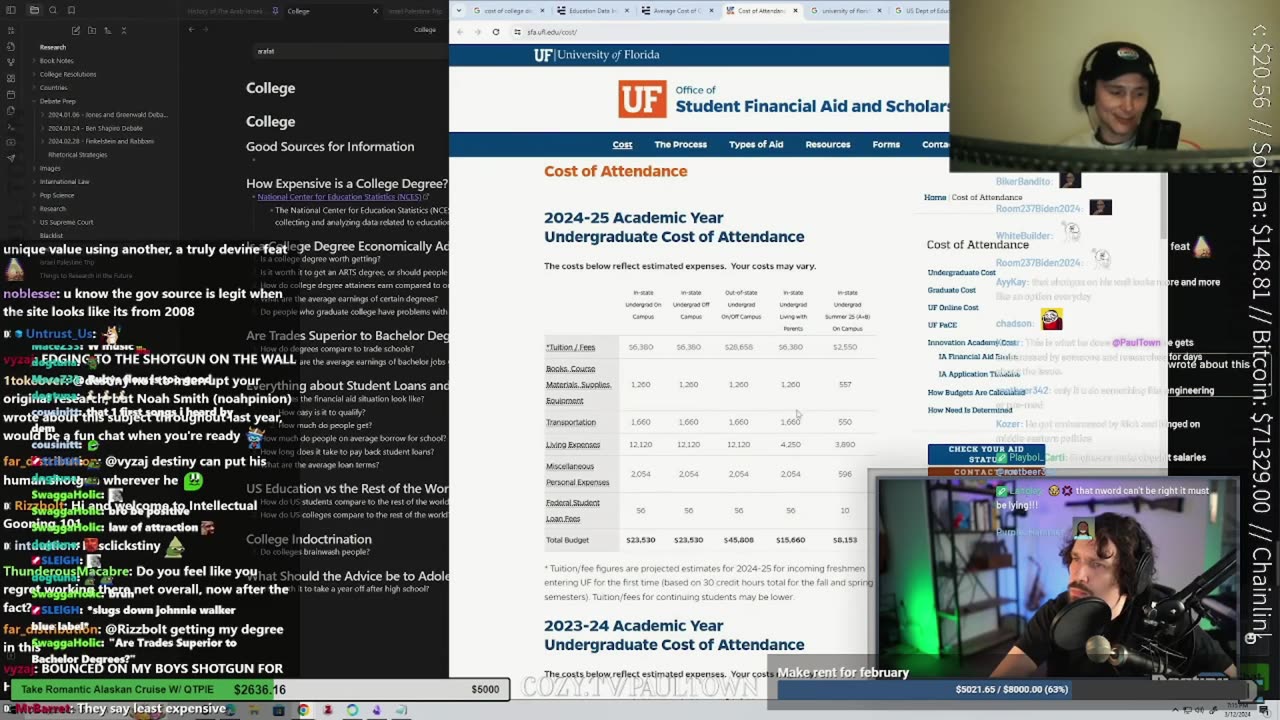Open the Chrome tab search dropdown

point(458,11)
